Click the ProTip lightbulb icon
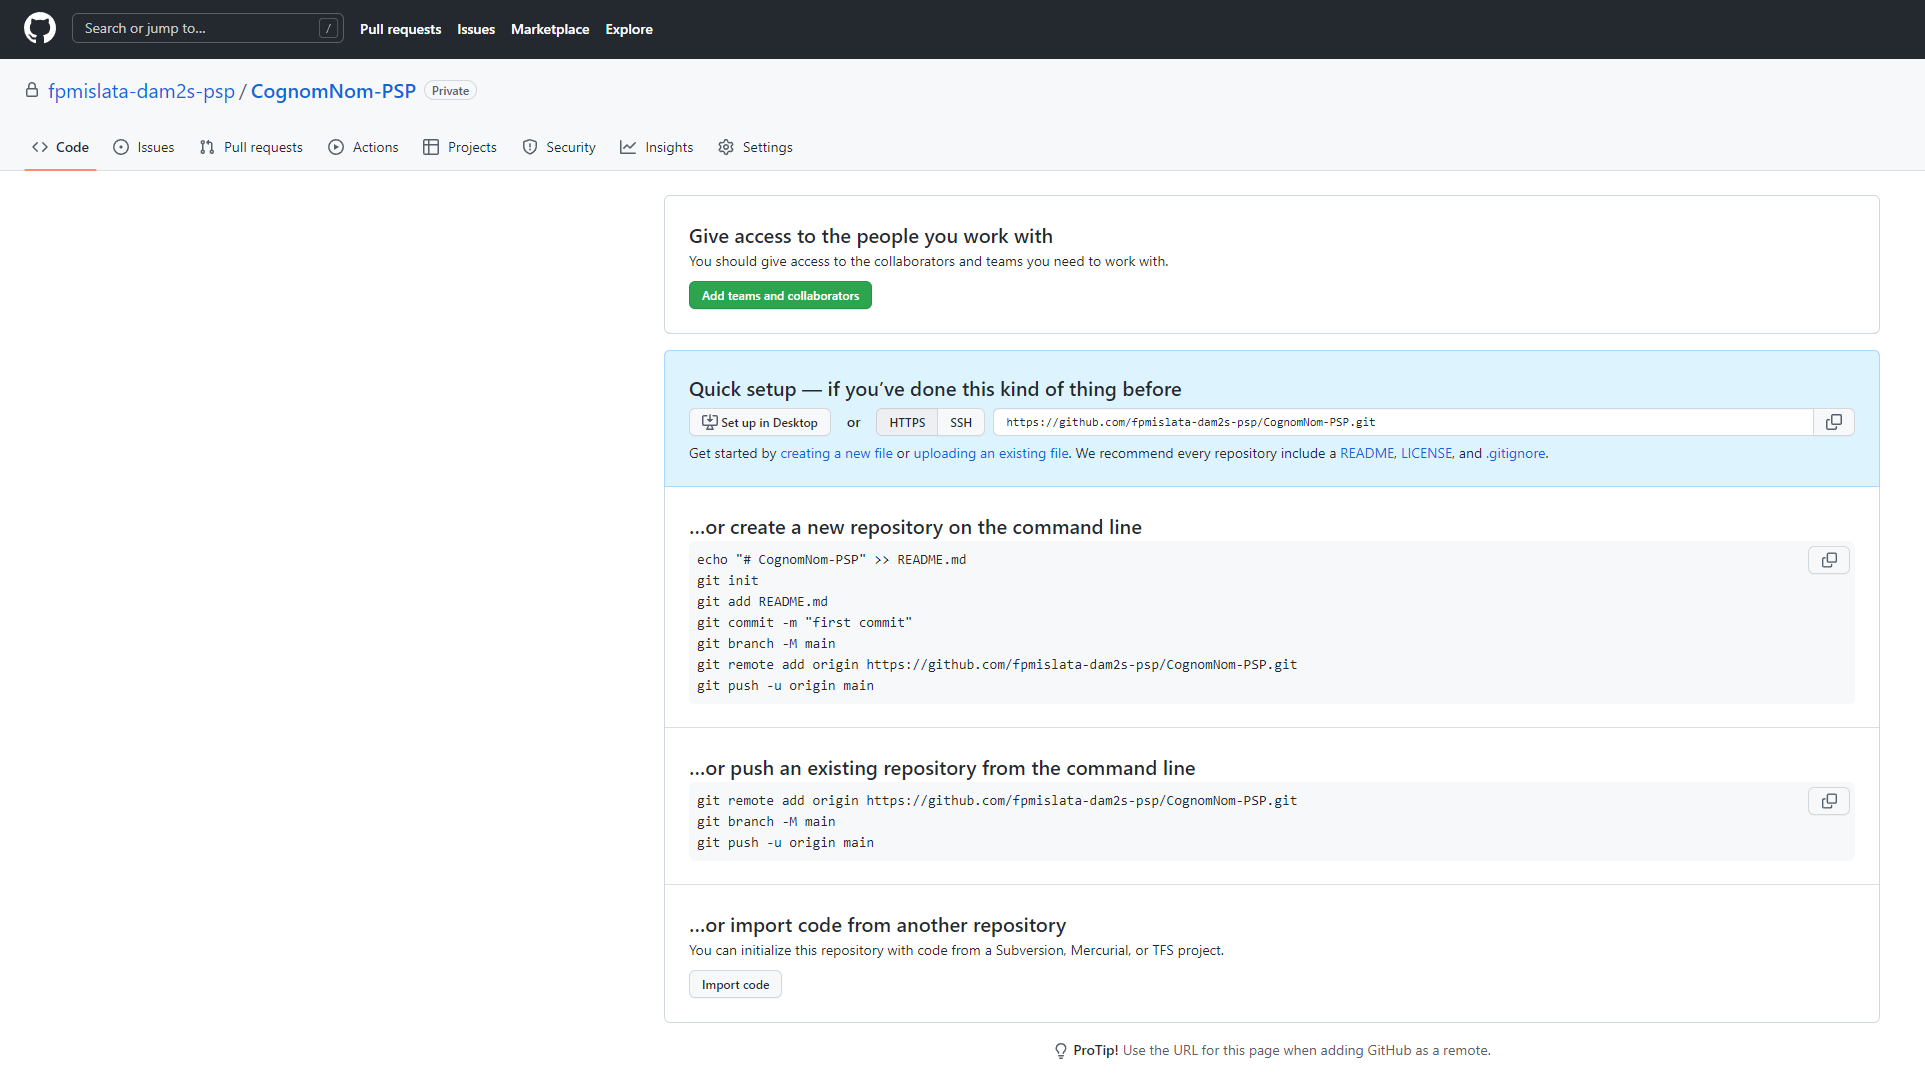Image resolution: width=1925 pixels, height=1084 pixels. (1061, 1050)
